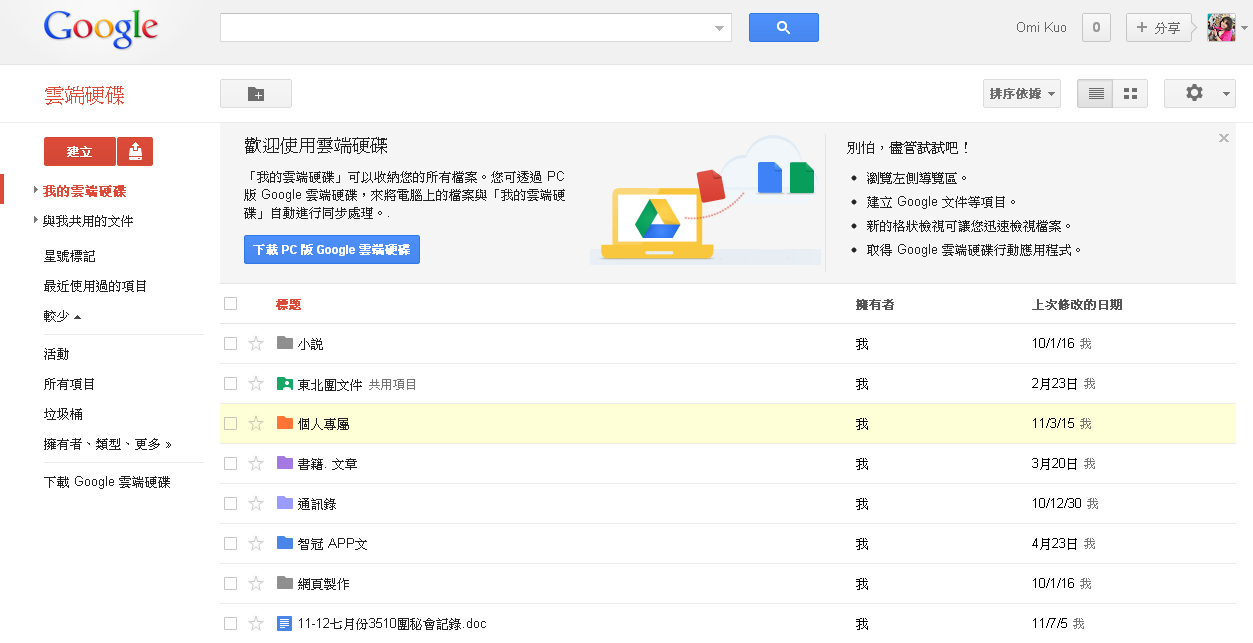1253x643 pixels.
Task: Click the blue document icon of 11-12七月份3510團秘會記錄.doc
Action: tap(285, 623)
